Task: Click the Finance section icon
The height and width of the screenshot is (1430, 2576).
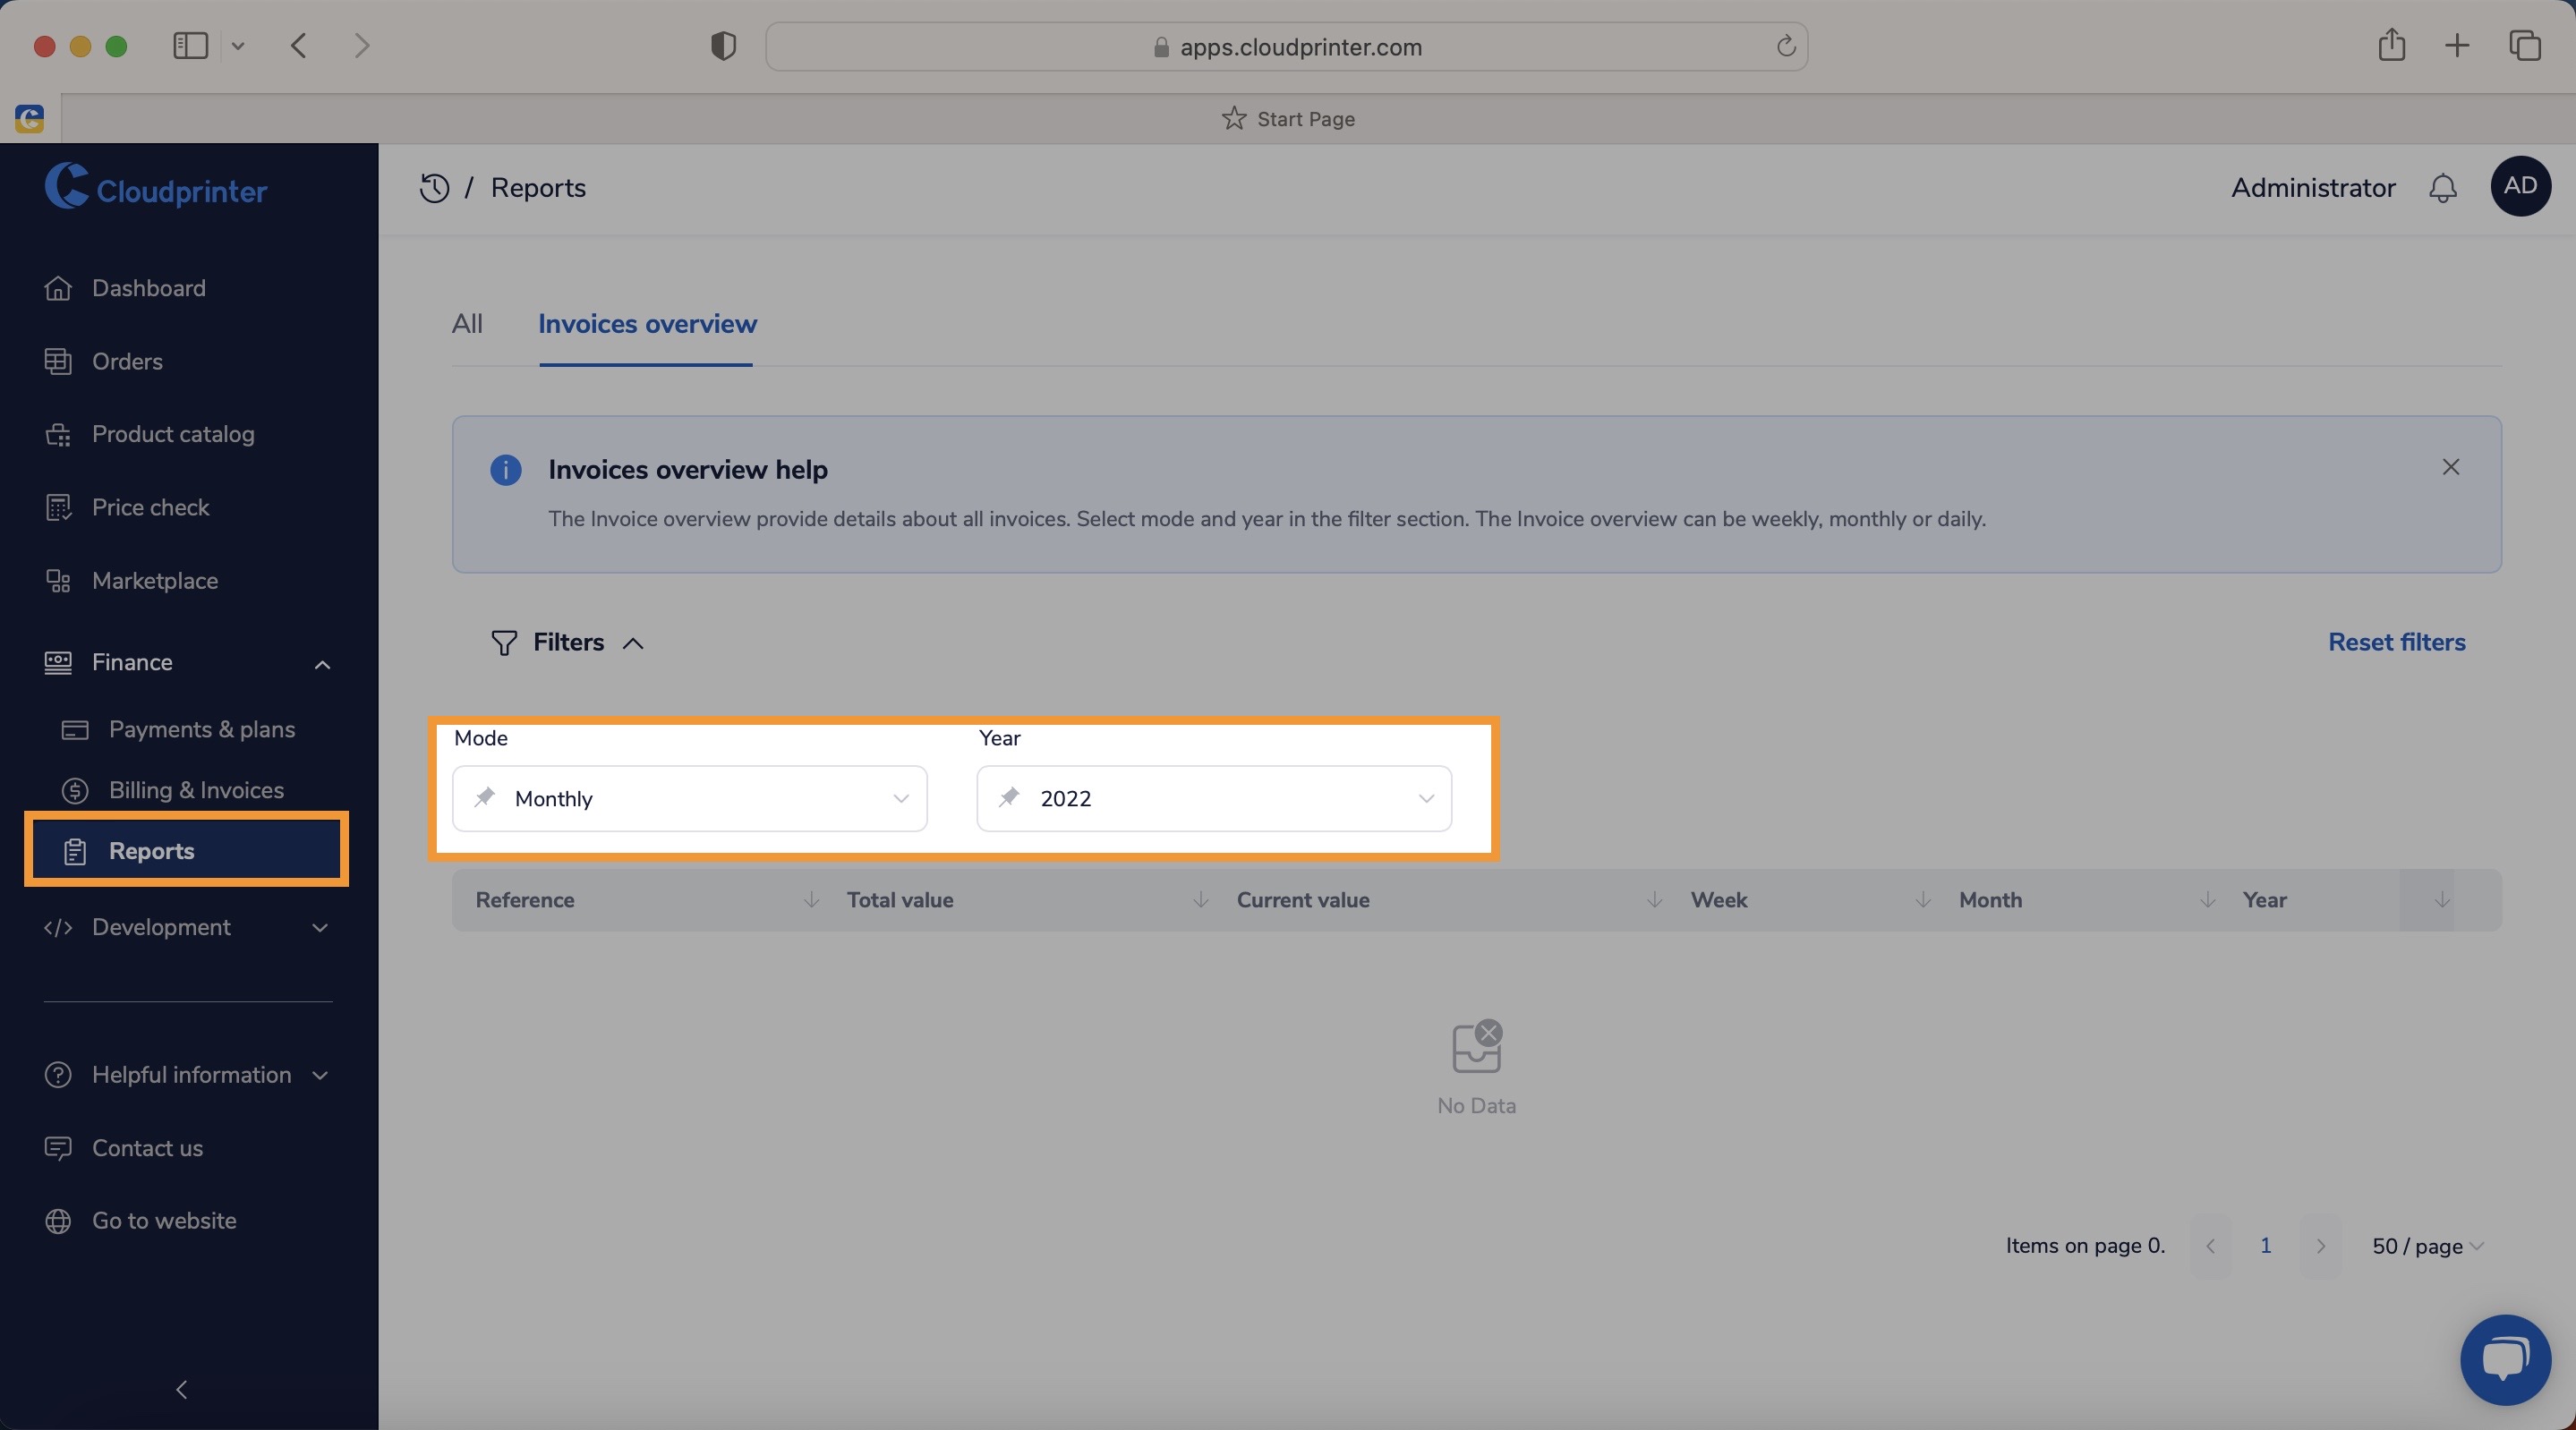Action: 58,662
